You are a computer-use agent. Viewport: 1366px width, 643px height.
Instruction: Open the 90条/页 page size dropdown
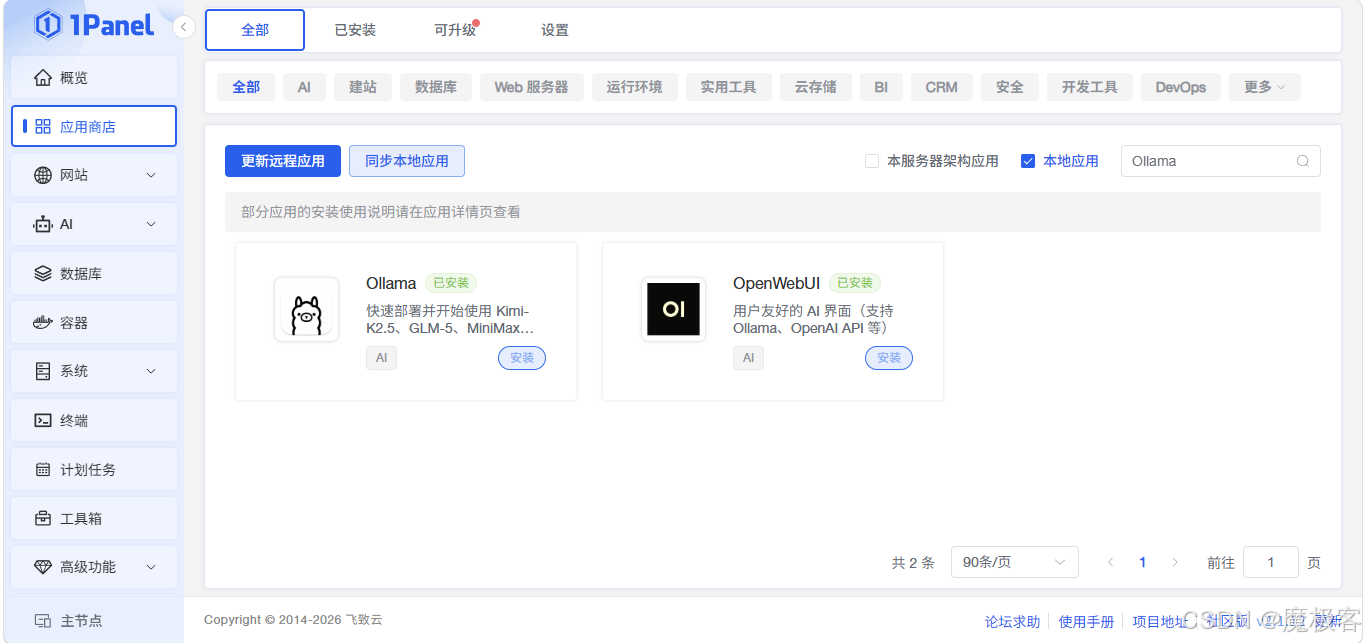click(x=1014, y=562)
